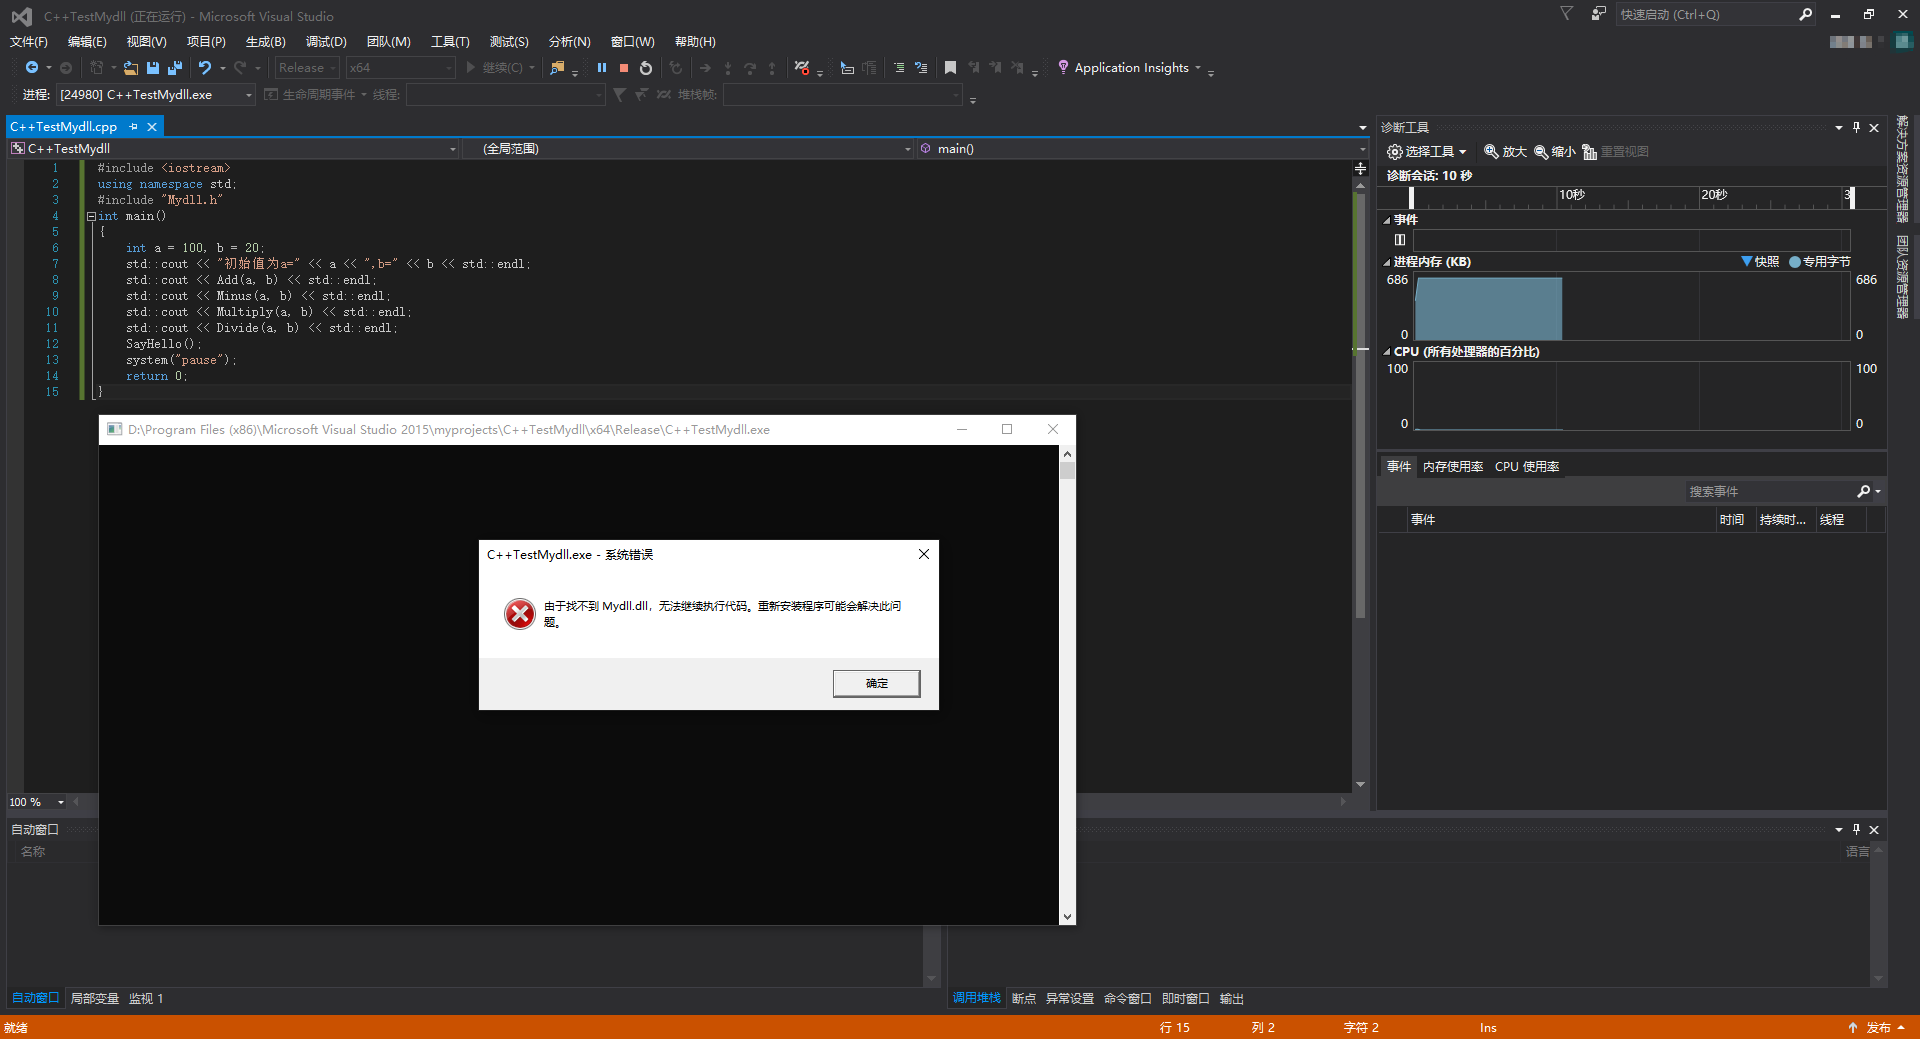Image resolution: width=1920 pixels, height=1039 pixels.
Task: Pin the 诊断工具 panel
Action: click(1856, 128)
